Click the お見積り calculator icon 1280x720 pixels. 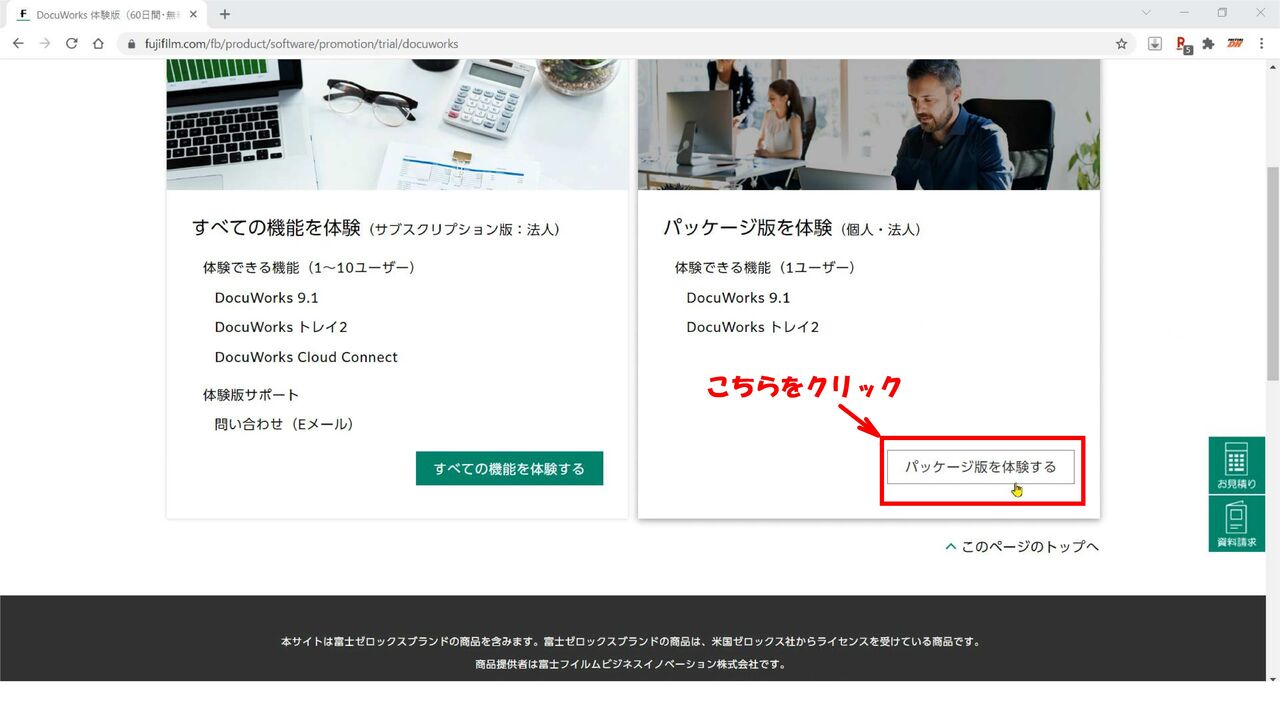pyautogui.click(x=1236, y=465)
